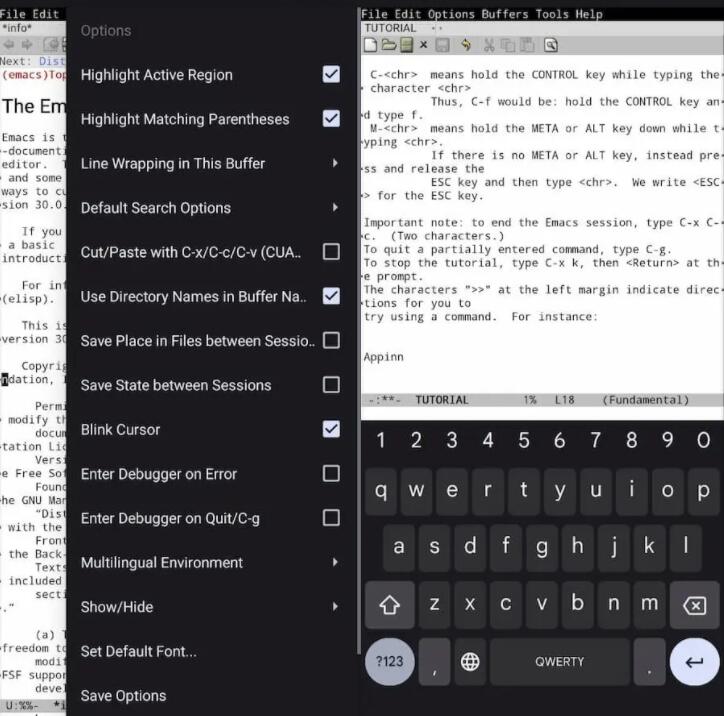724x716 pixels.
Task: Click the TUTORIAL mode line buffer name
Action: (x=442, y=400)
